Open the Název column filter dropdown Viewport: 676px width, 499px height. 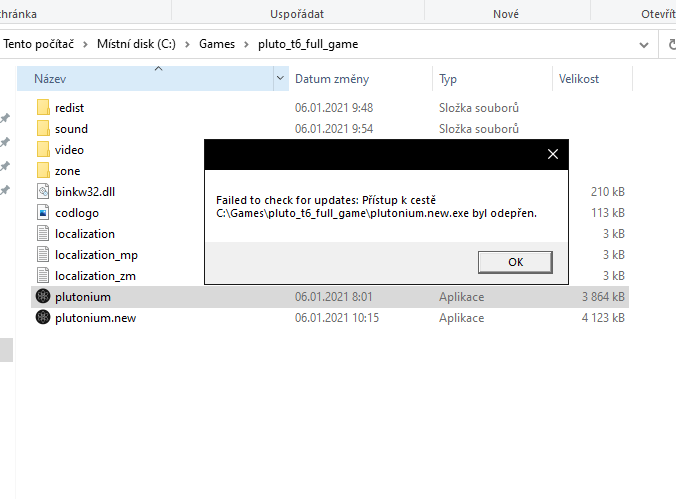280,78
